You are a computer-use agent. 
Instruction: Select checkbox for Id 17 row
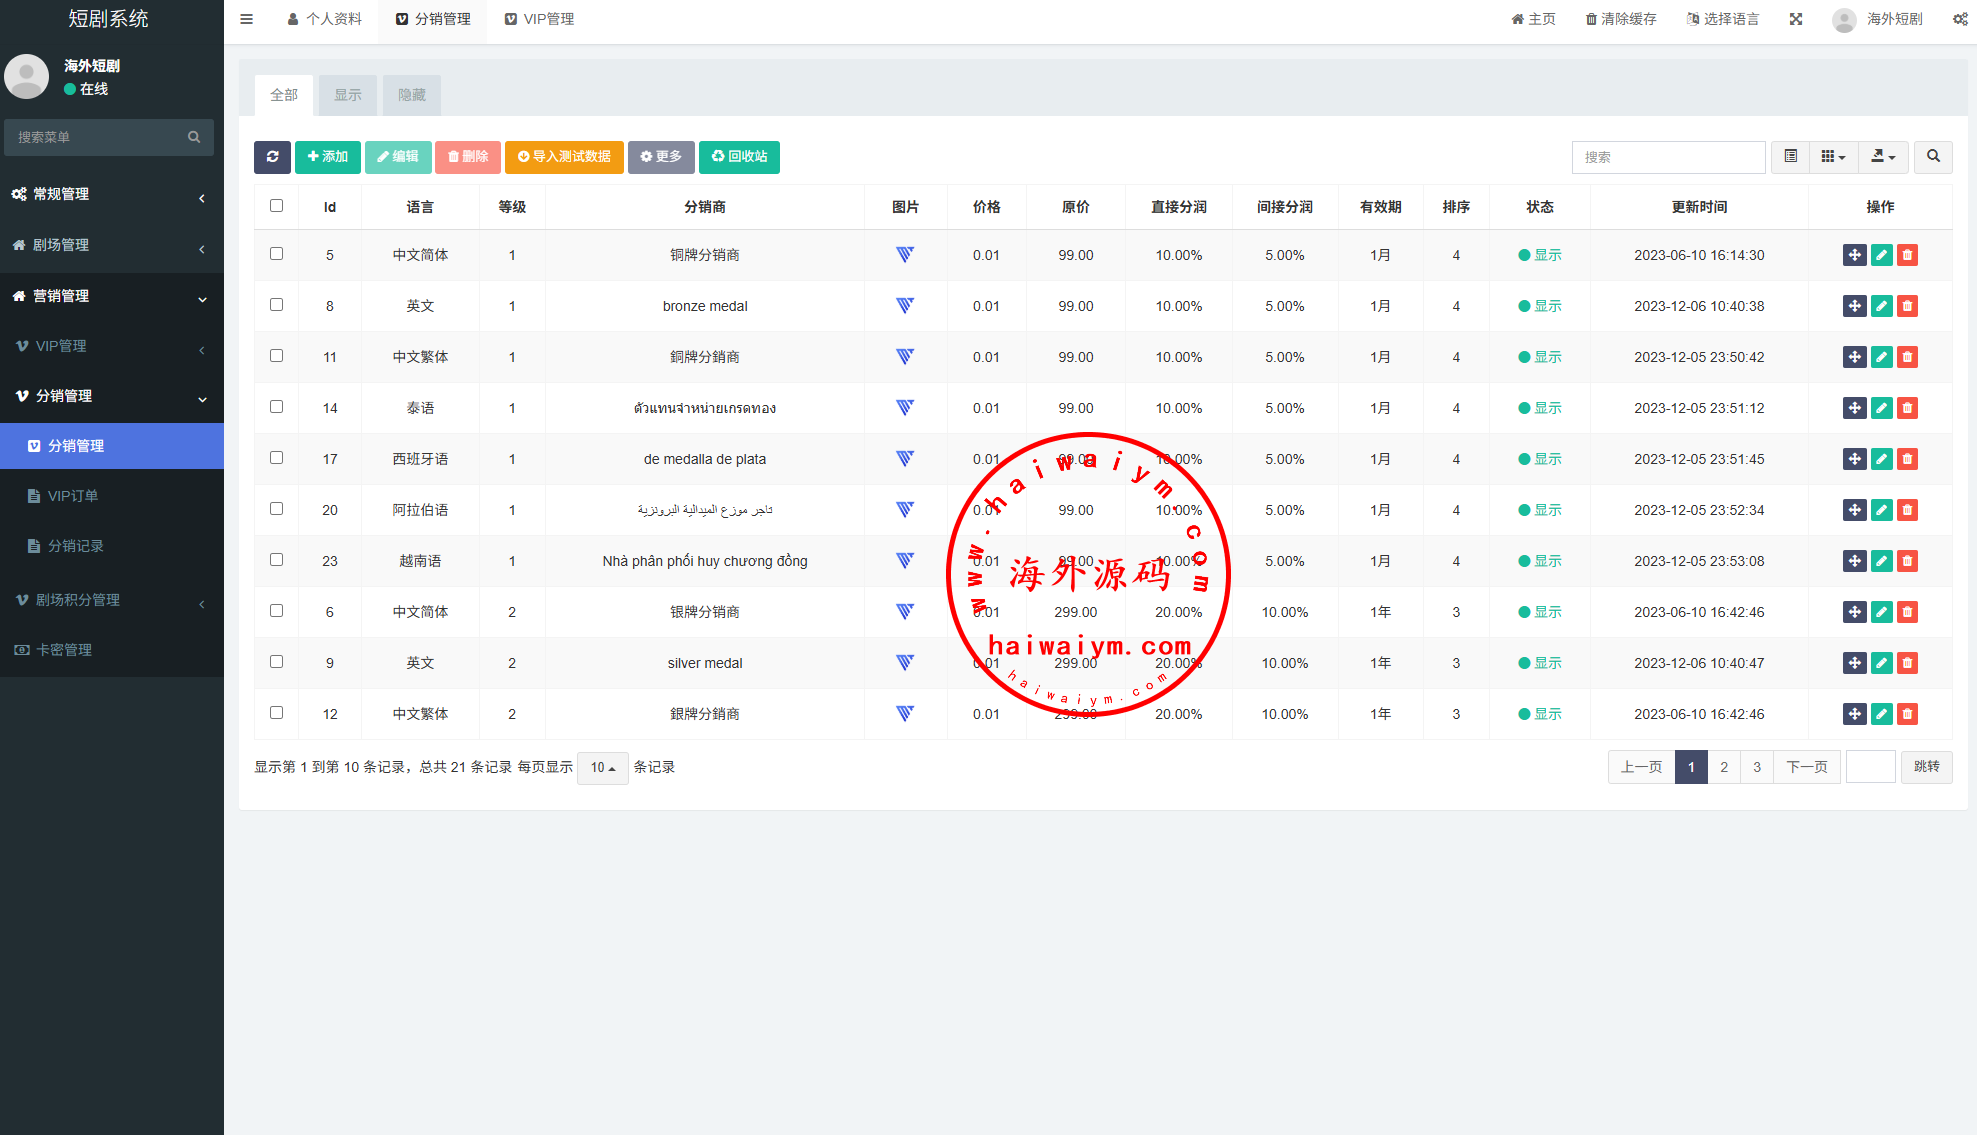coord(277,458)
